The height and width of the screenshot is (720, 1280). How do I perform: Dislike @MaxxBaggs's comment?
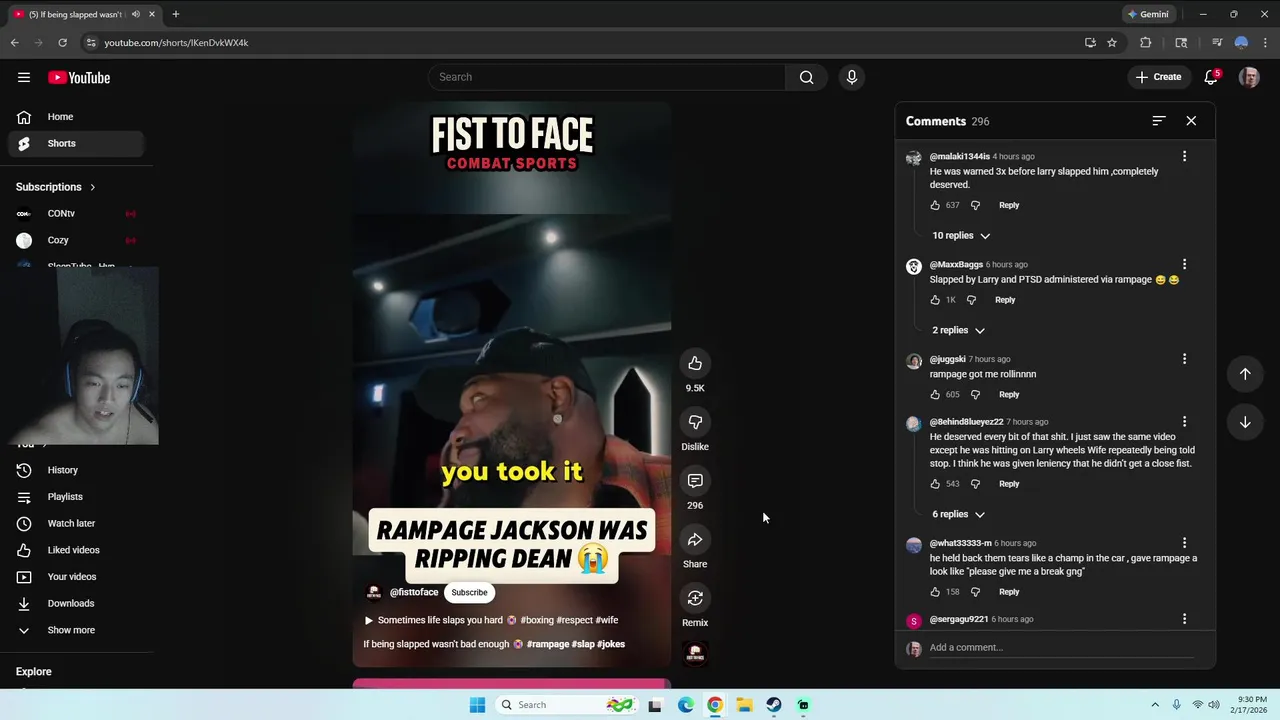coord(971,300)
